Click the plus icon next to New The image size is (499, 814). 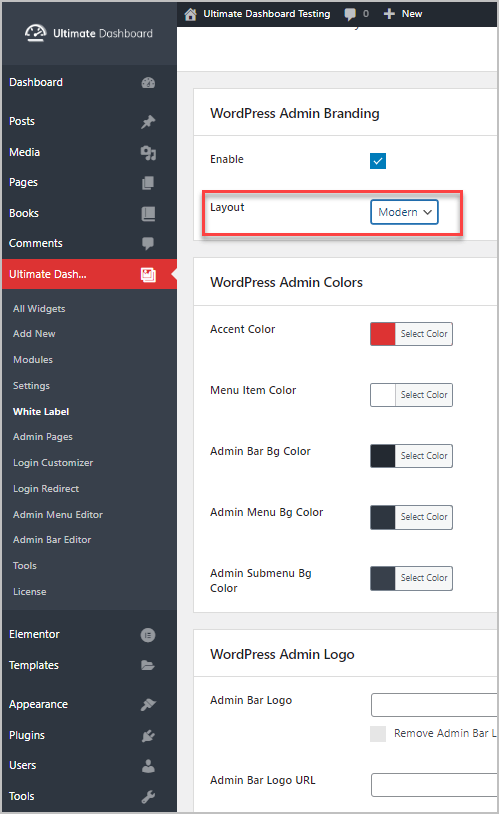(x=389, y=14)
